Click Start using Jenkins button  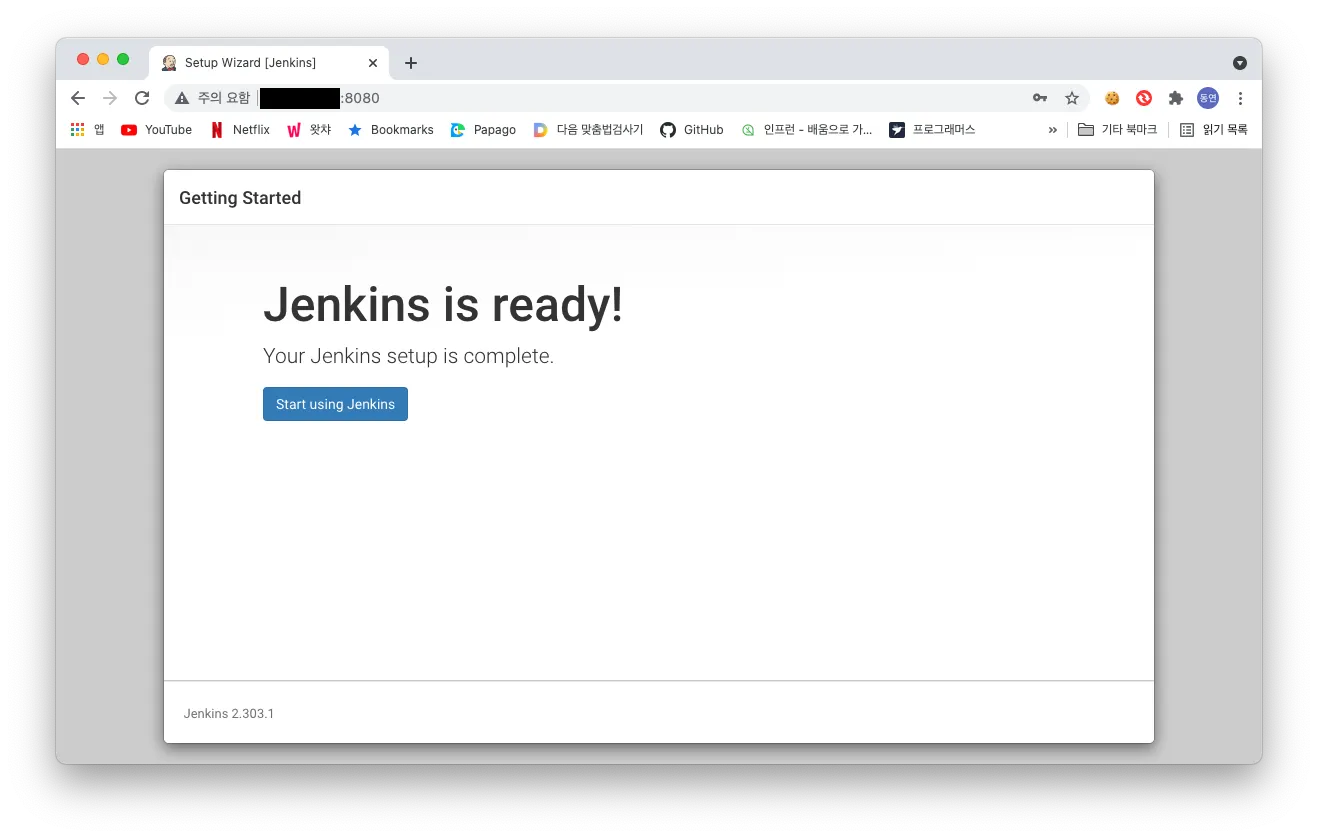coord(335,404)
